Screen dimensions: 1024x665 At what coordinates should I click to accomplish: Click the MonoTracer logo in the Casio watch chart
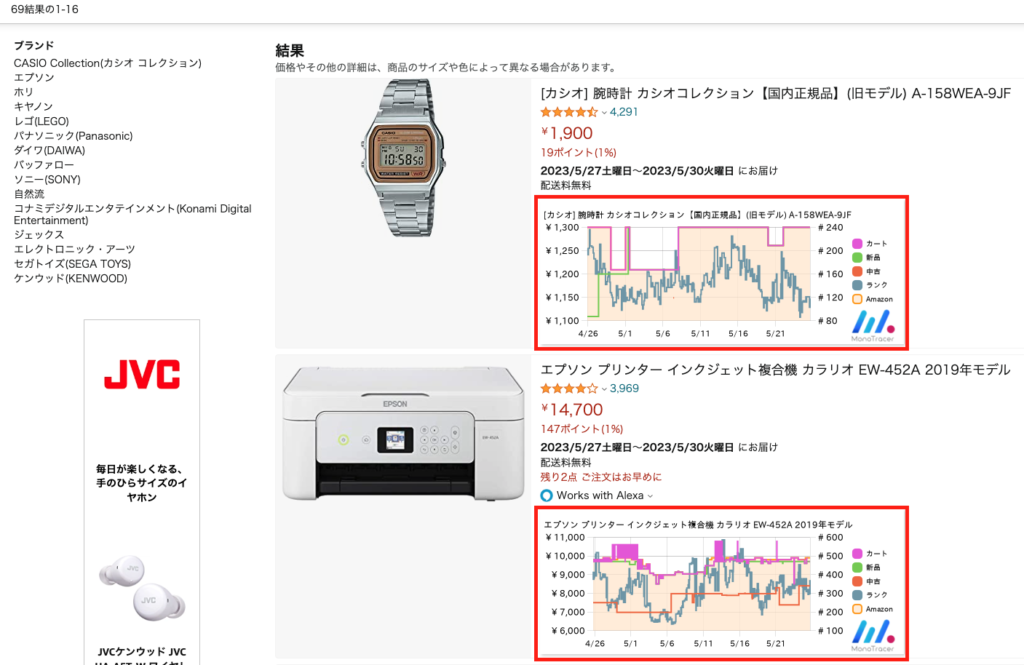pos(872,325)
